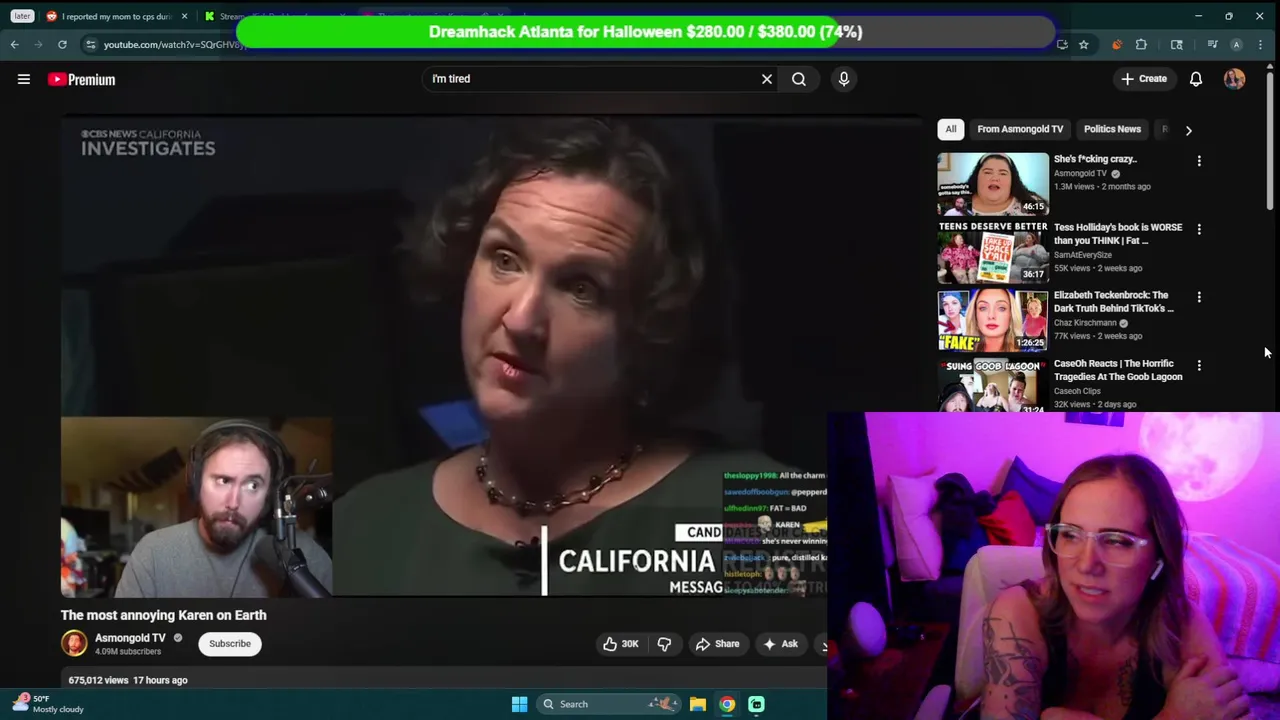Image resolution: width=1280 pixels, height=720 pixels.
Task: Subscribe to Asmongold TV
Action: [230, 644]
